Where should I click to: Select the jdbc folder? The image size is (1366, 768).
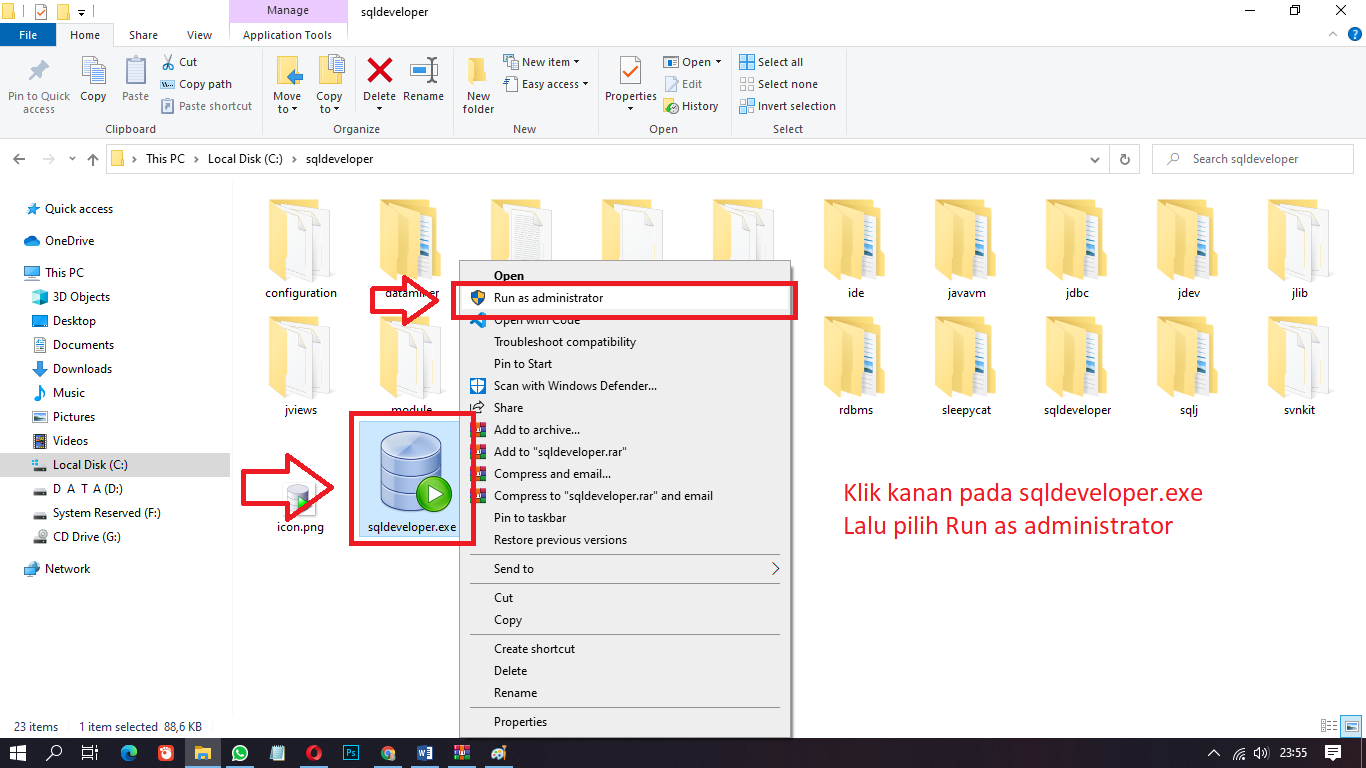click(x=1077, y=250)
